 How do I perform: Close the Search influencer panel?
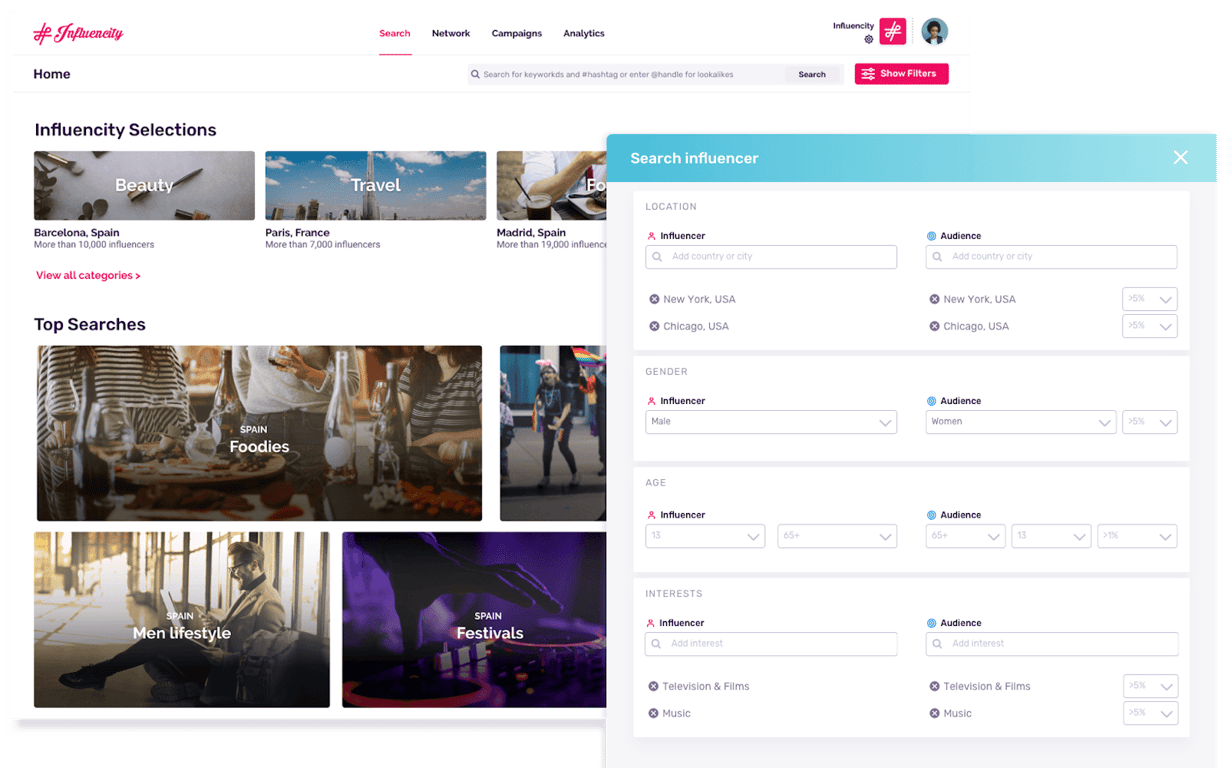tap(1180, 157)
